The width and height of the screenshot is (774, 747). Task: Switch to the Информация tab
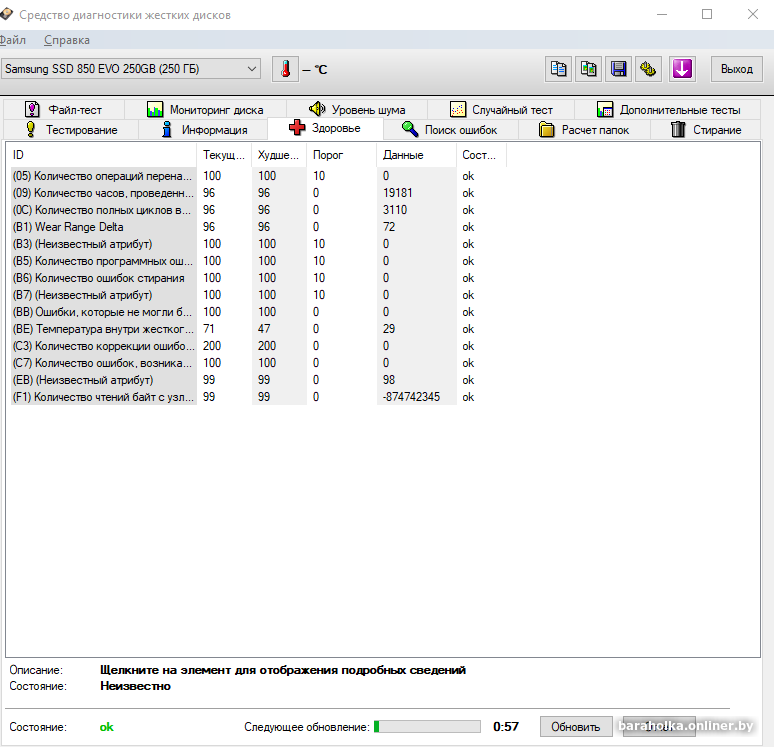[203, 129]
